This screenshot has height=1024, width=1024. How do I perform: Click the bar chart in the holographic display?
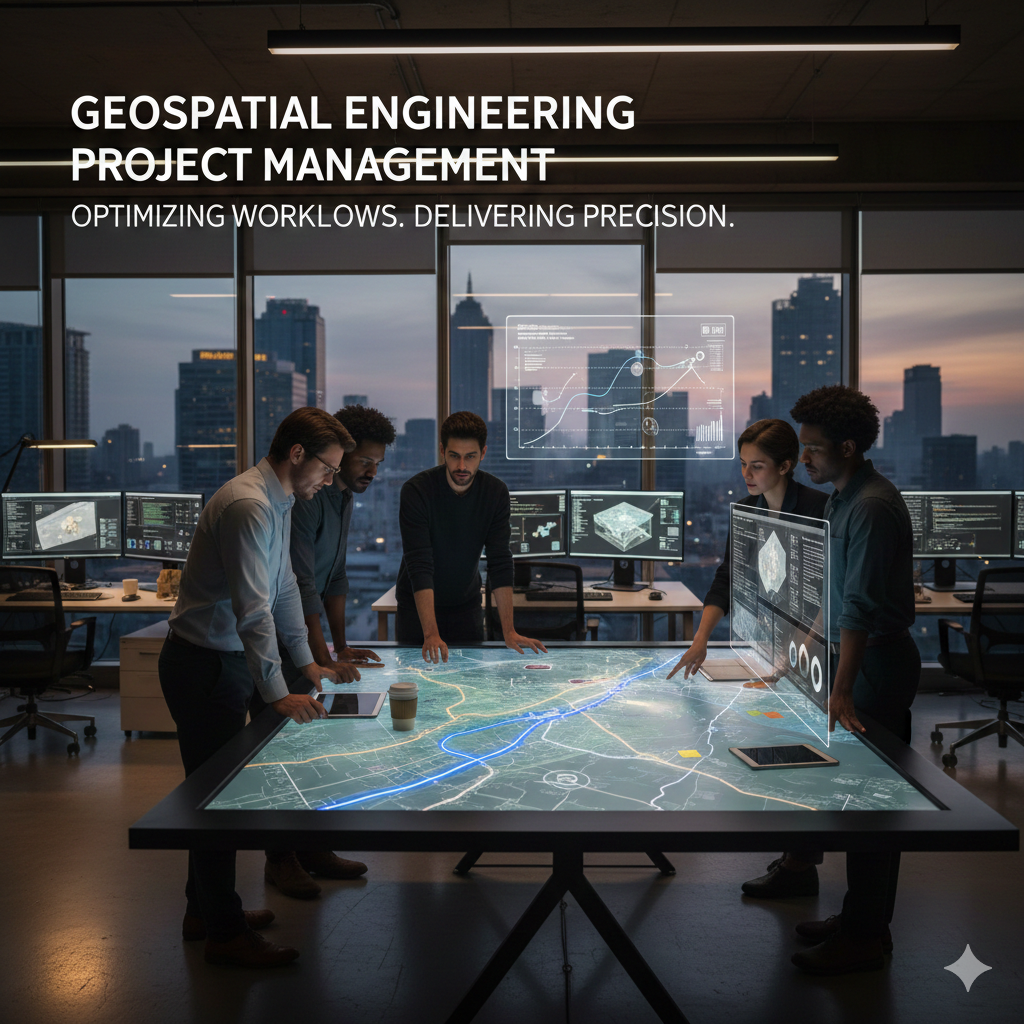708,431
